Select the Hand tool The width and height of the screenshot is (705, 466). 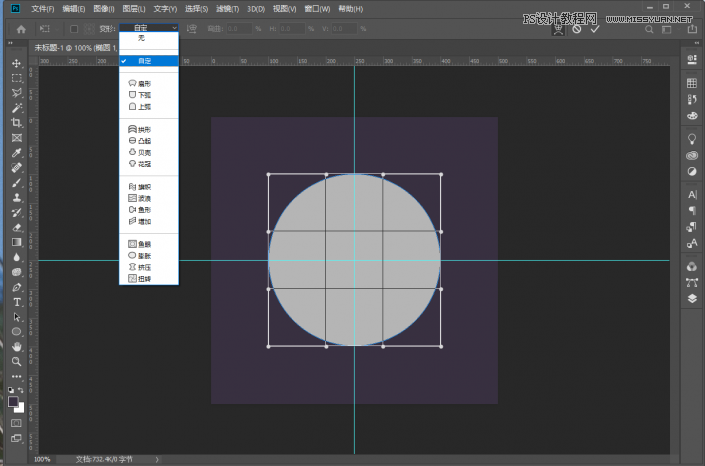point(17,346)
